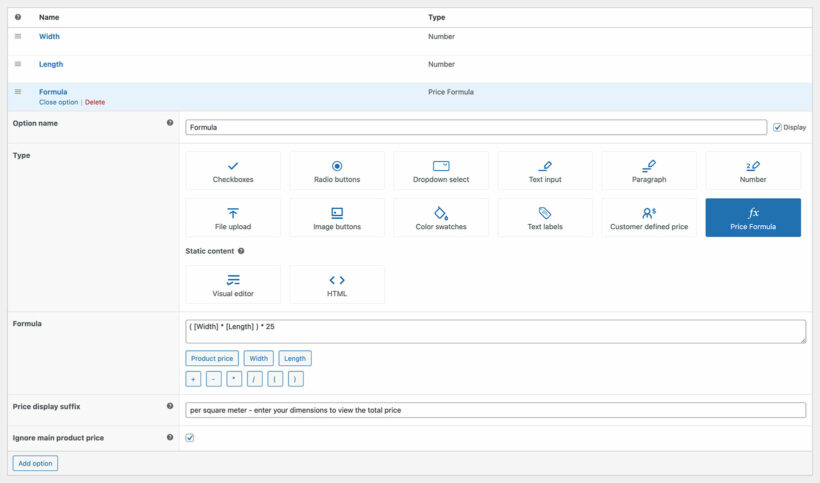Toggle the Display checkbox
820x483 pixels.
point(778,128)
